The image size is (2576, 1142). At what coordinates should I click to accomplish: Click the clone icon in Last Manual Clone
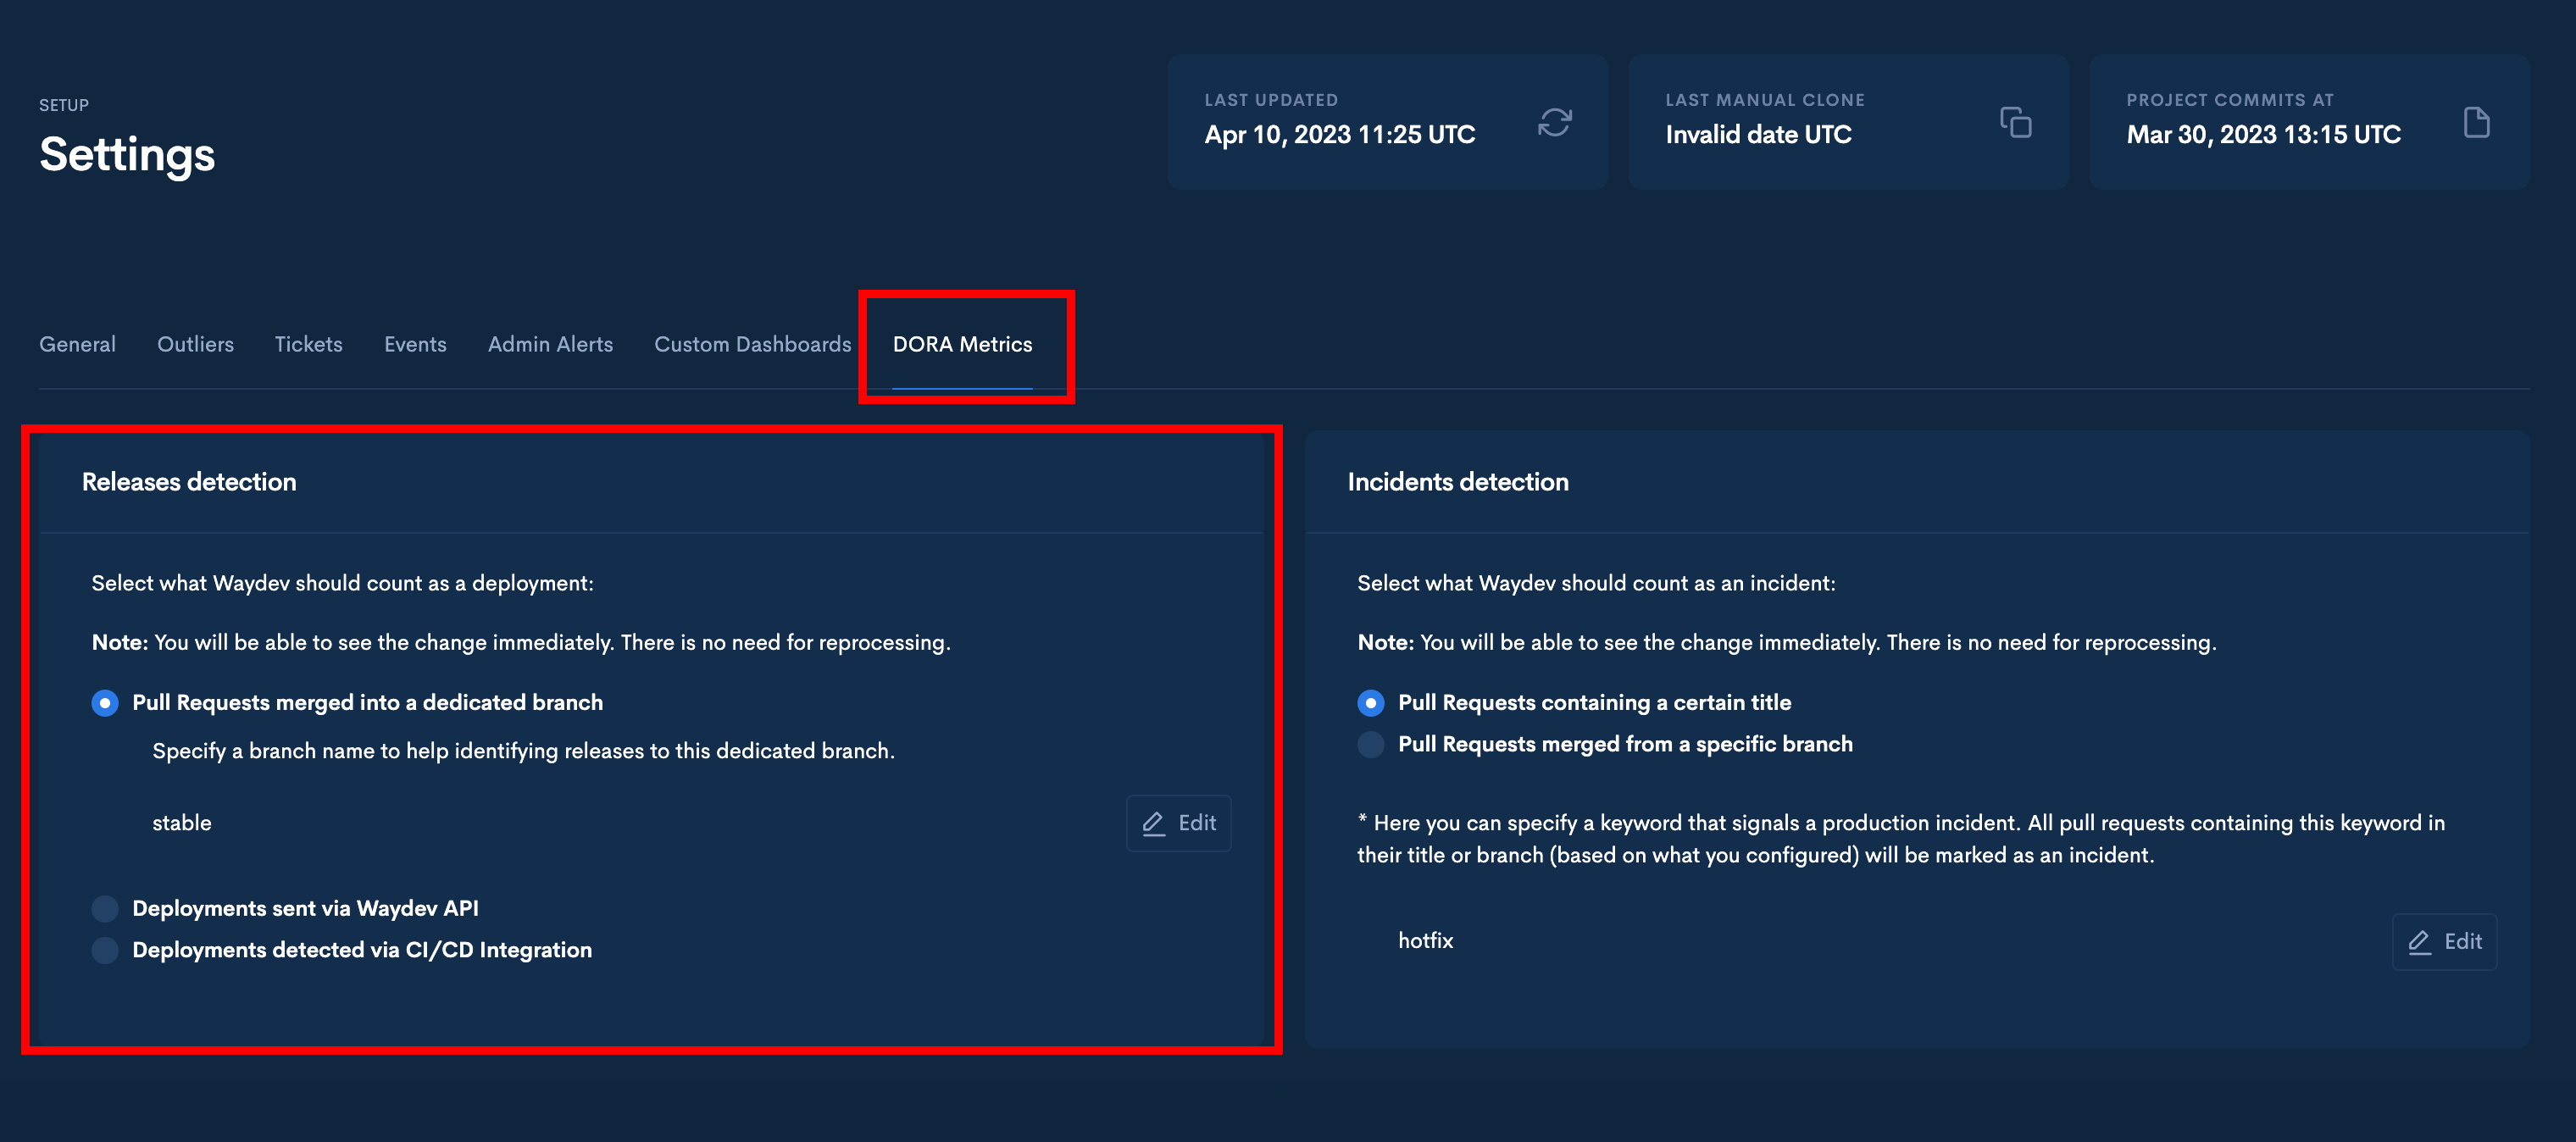pyautogui.click(x=2015, y=123)
